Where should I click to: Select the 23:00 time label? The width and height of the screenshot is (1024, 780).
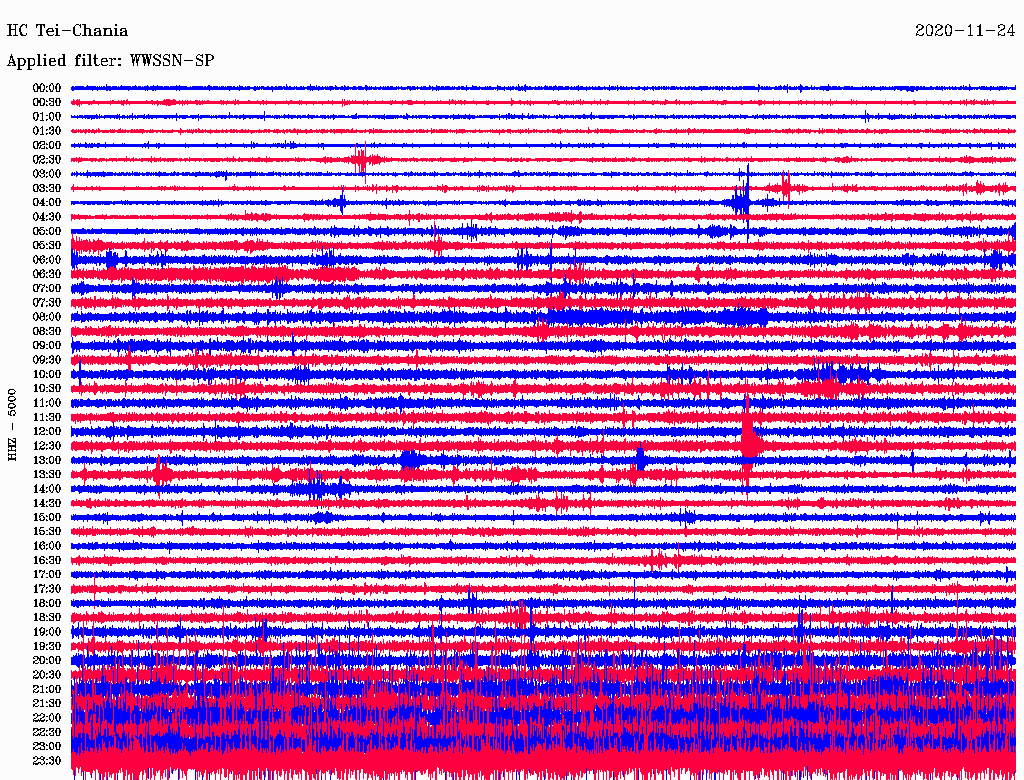(x=47, y=747)
